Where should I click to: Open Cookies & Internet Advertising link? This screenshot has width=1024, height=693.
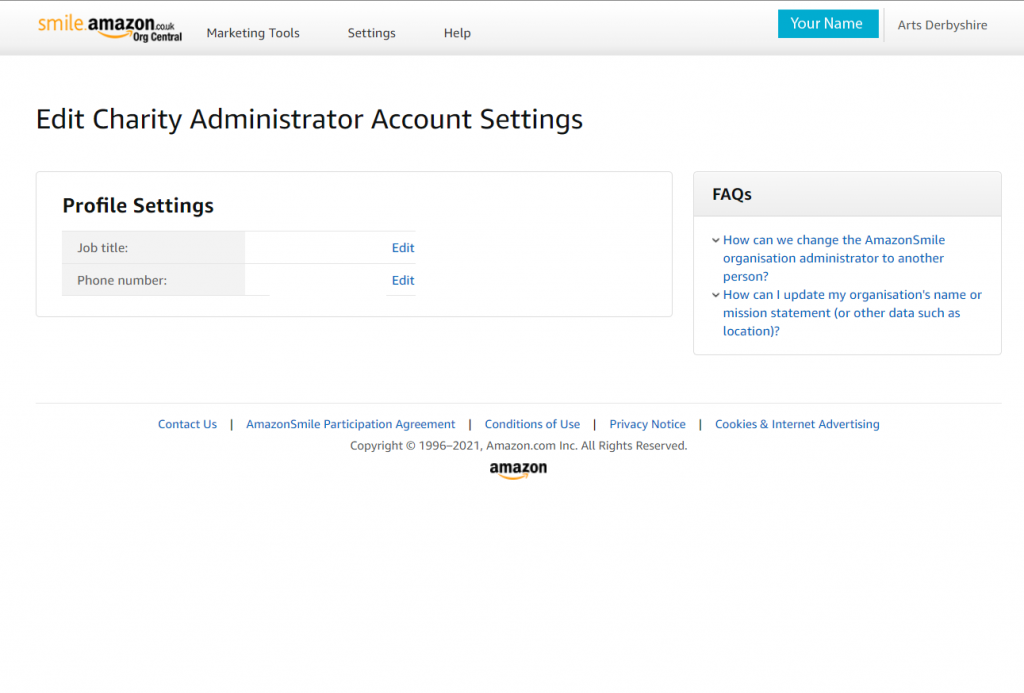797,424
